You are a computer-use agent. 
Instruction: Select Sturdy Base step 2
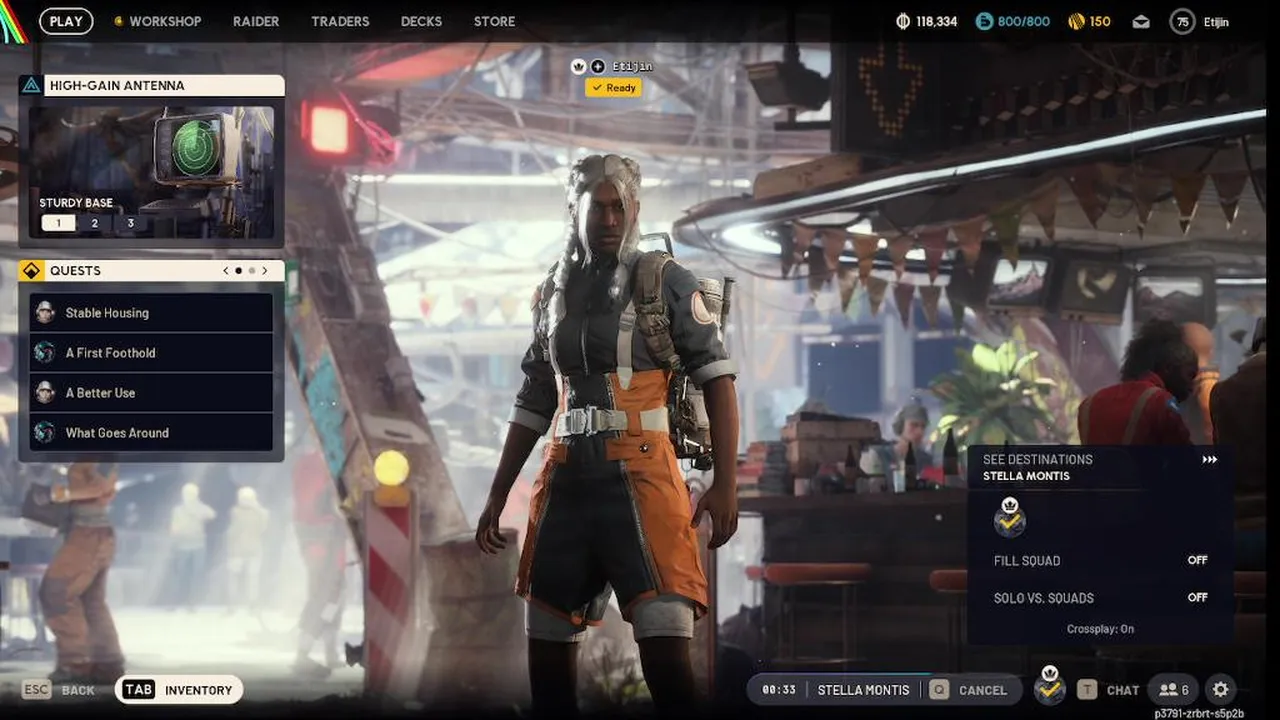(x=95, y=223)
